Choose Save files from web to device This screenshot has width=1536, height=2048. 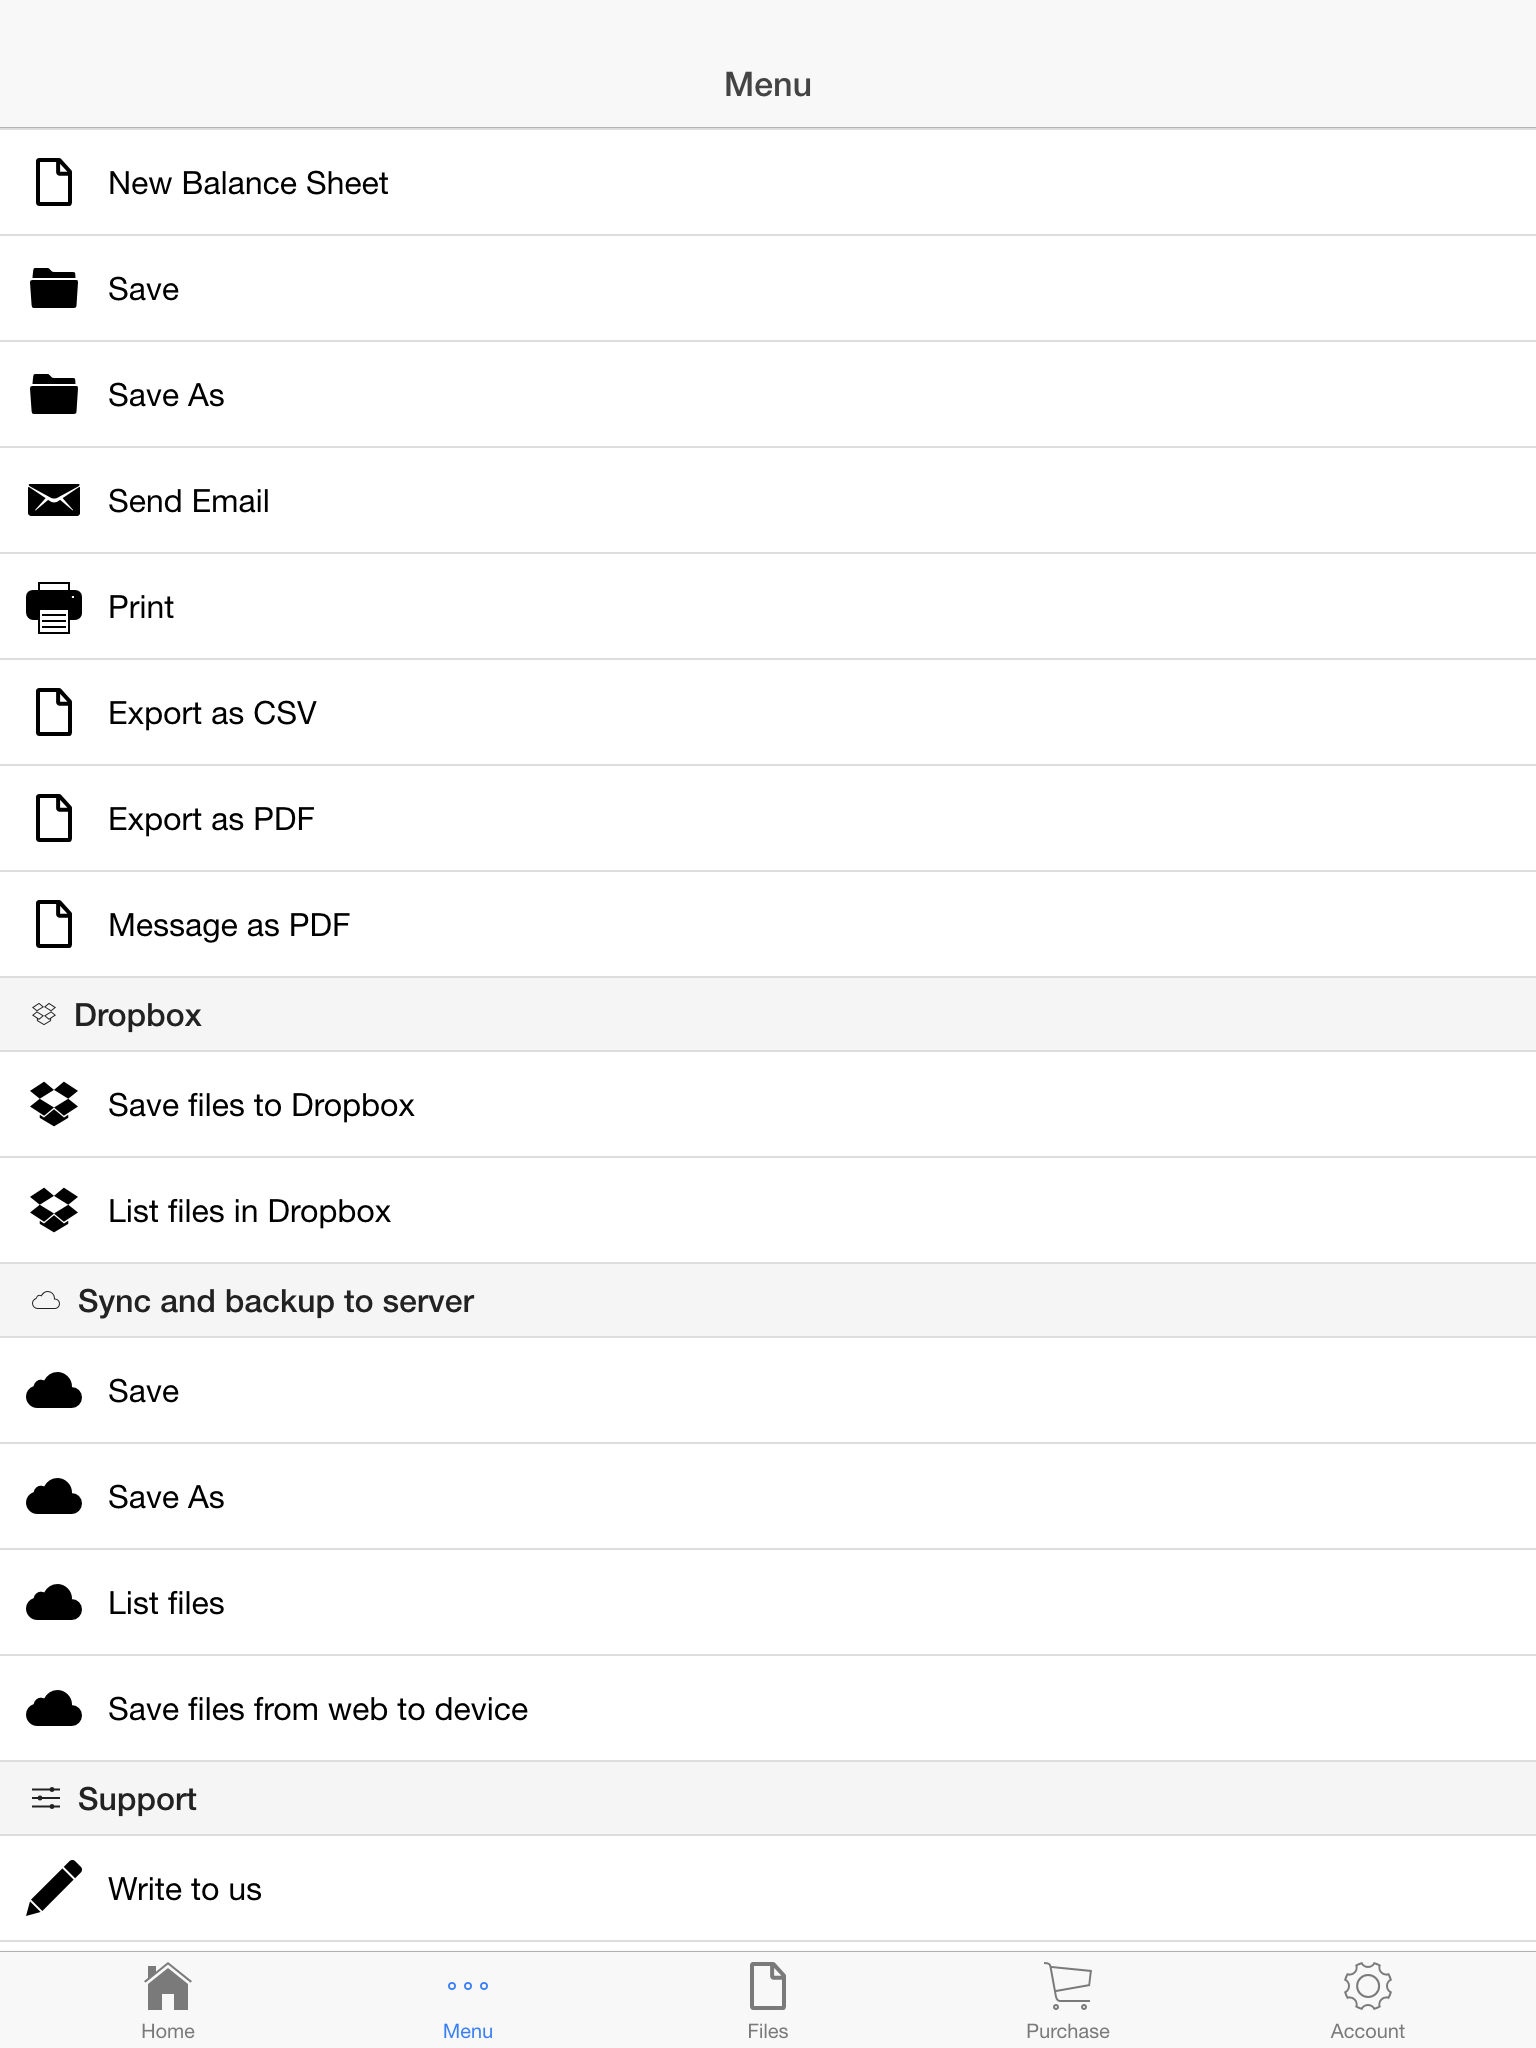[x=768, y=1708]
